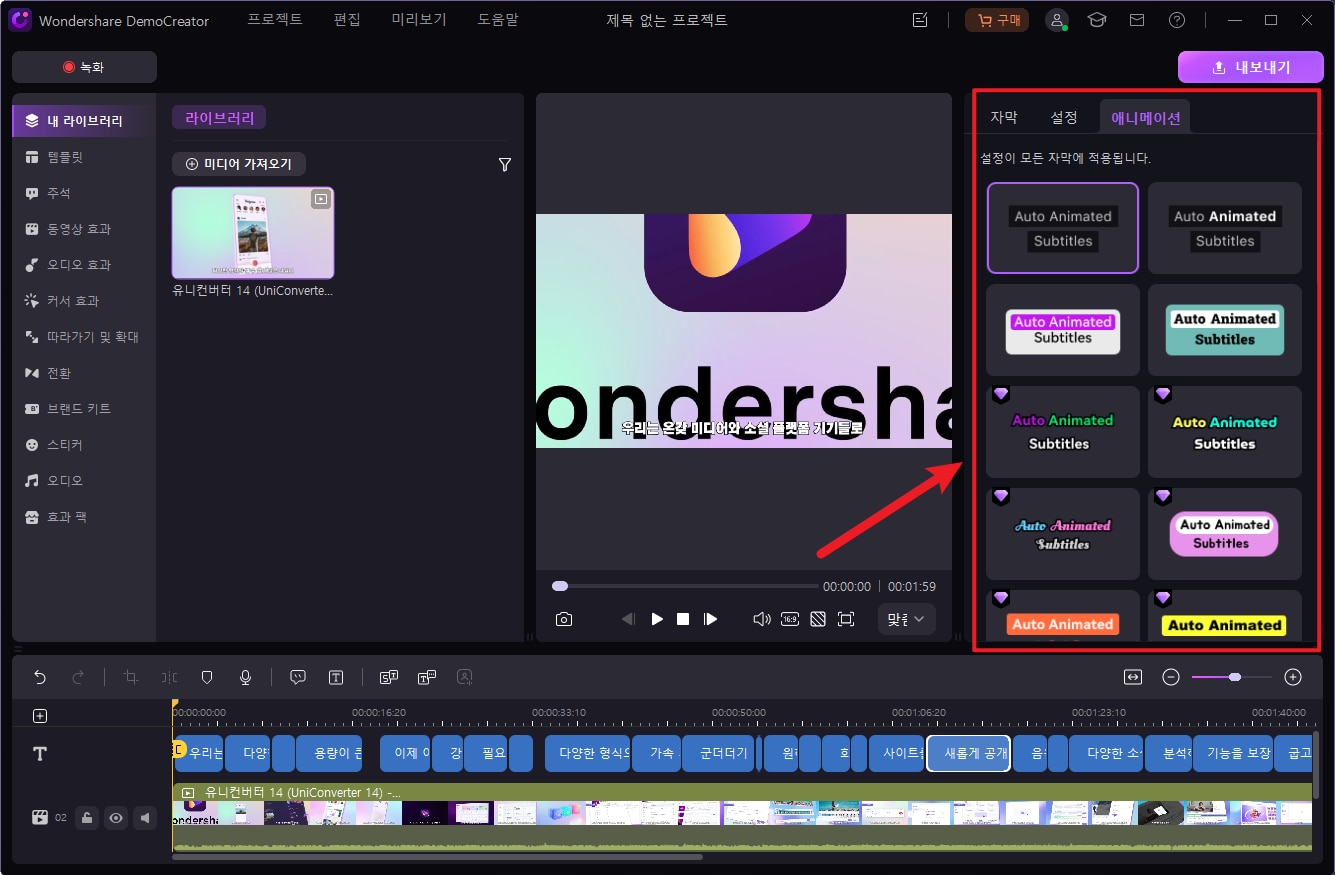
Task: Open the help question mark icon
Action: coord(1177,20)
